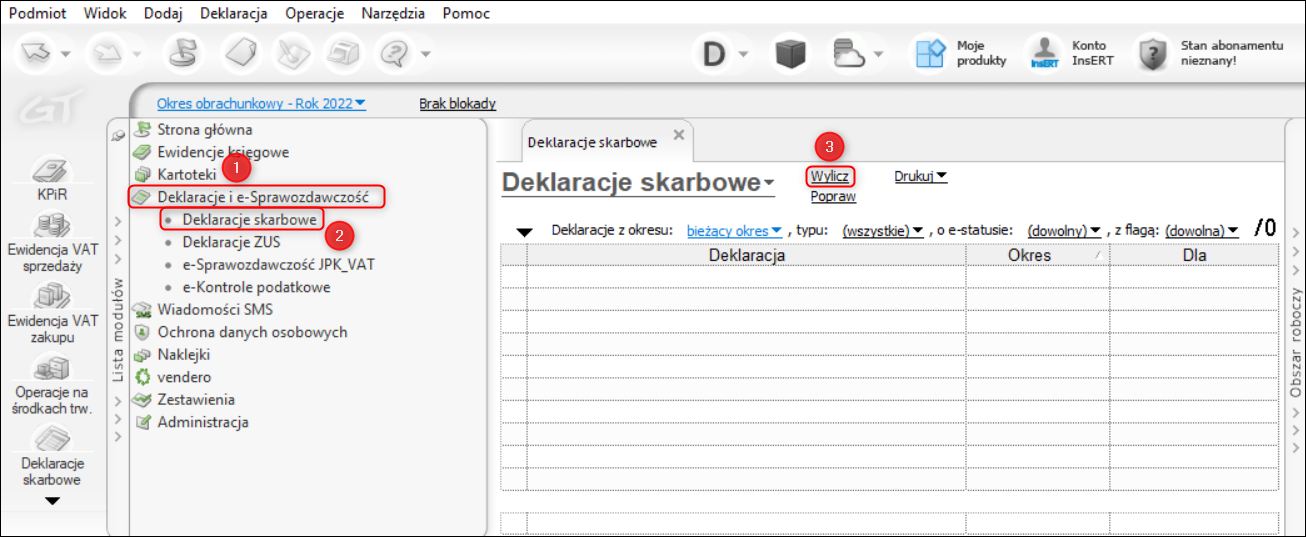
Task: Select e-Sprawozdawczość JPK_VAT item
Action: (279, 264)
